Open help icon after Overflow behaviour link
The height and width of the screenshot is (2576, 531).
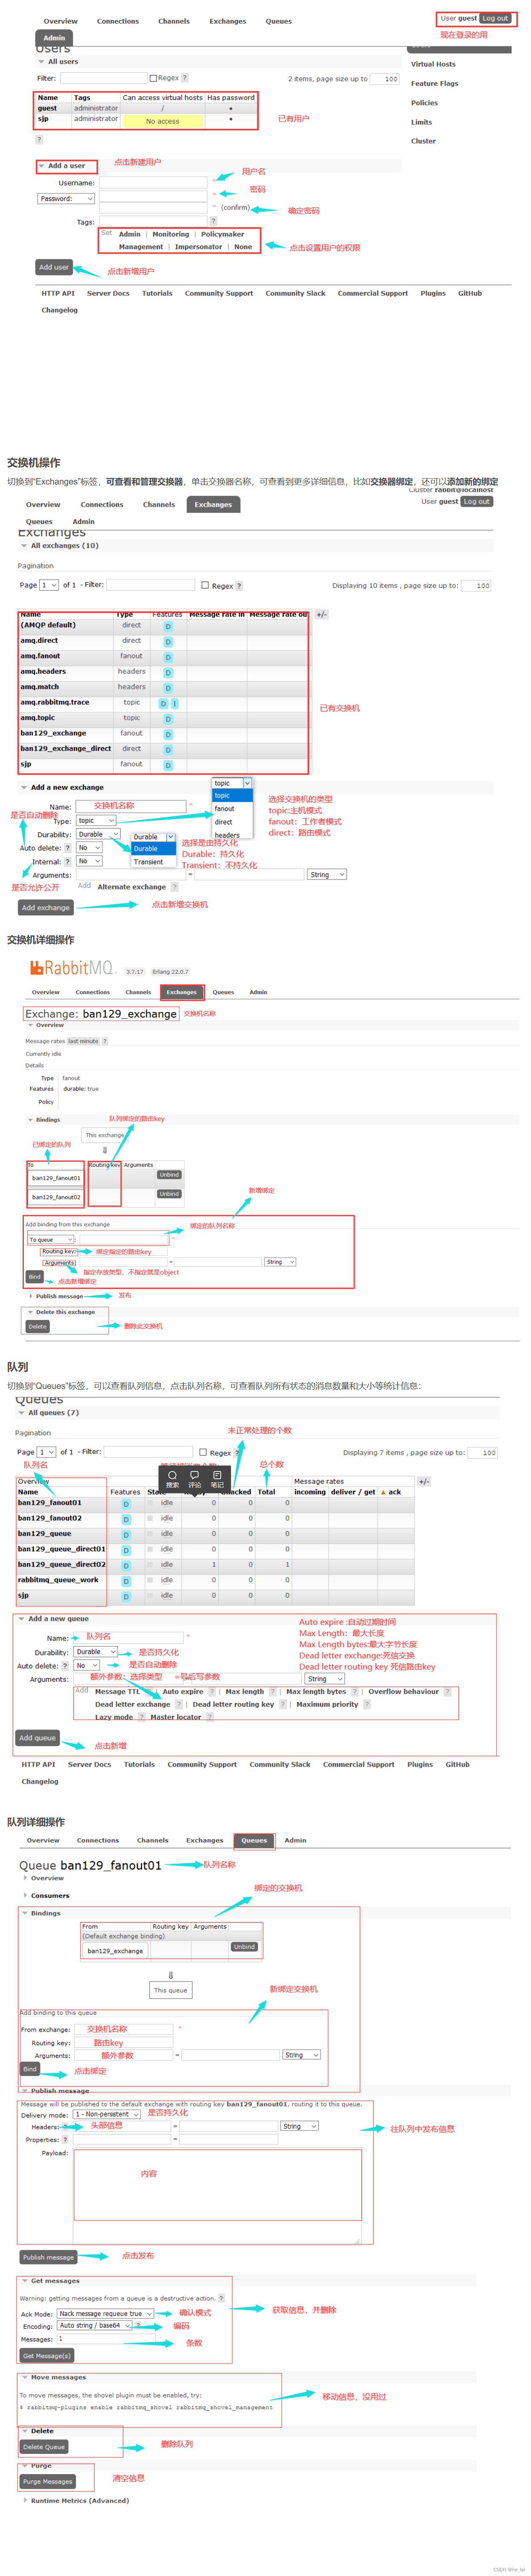point(447,1692)
